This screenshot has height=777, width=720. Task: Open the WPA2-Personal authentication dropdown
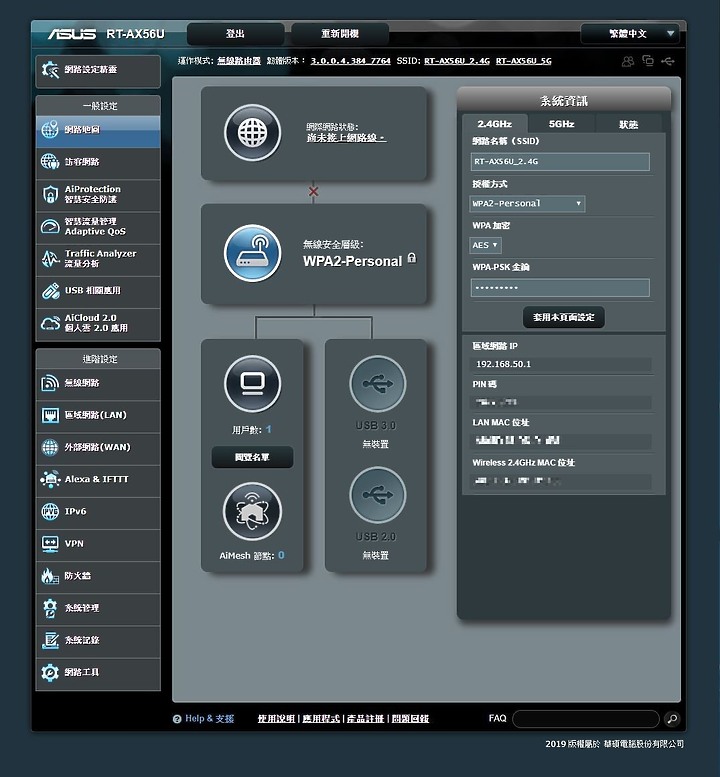(527, 204)
